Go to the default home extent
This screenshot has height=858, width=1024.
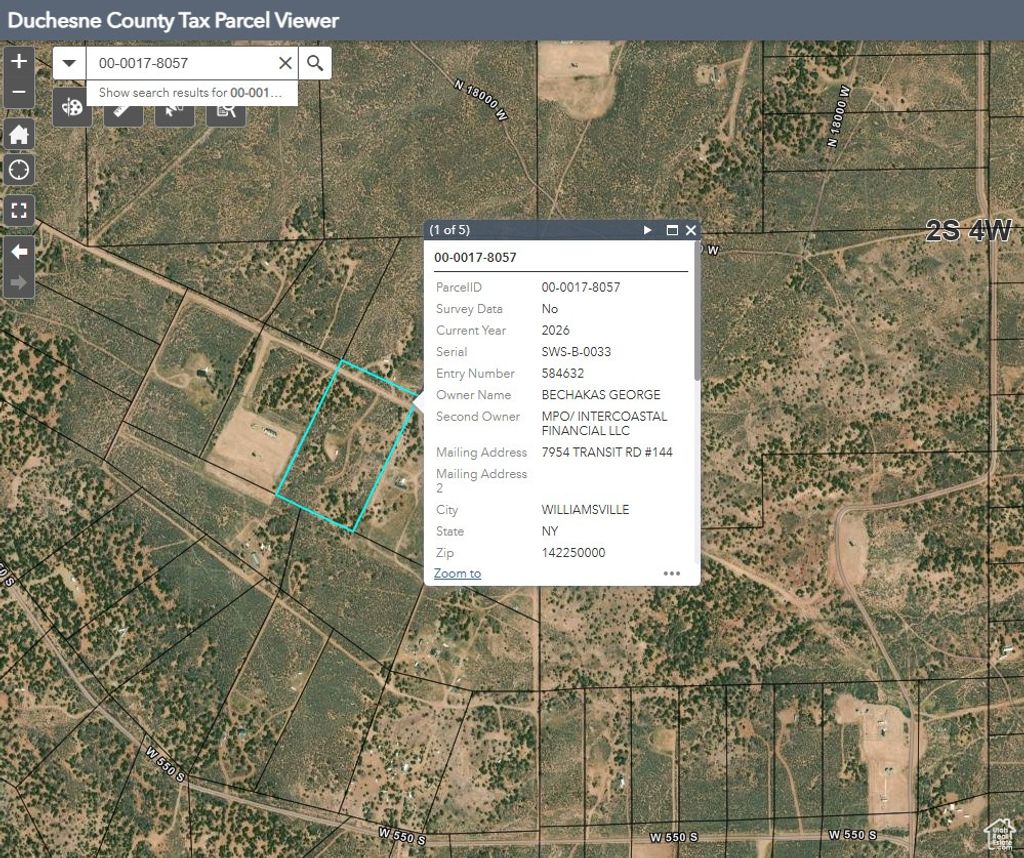19,134
